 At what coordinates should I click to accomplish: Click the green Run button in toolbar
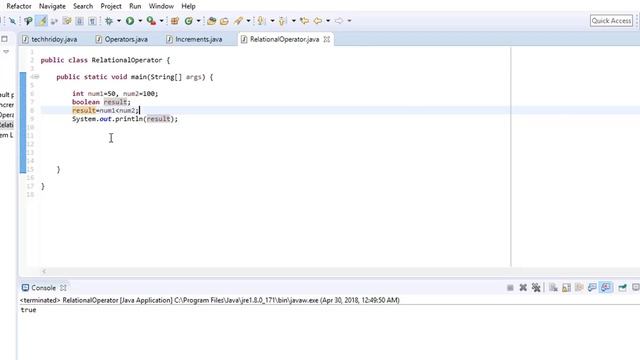pyautogui.click(x=130, y=21)
